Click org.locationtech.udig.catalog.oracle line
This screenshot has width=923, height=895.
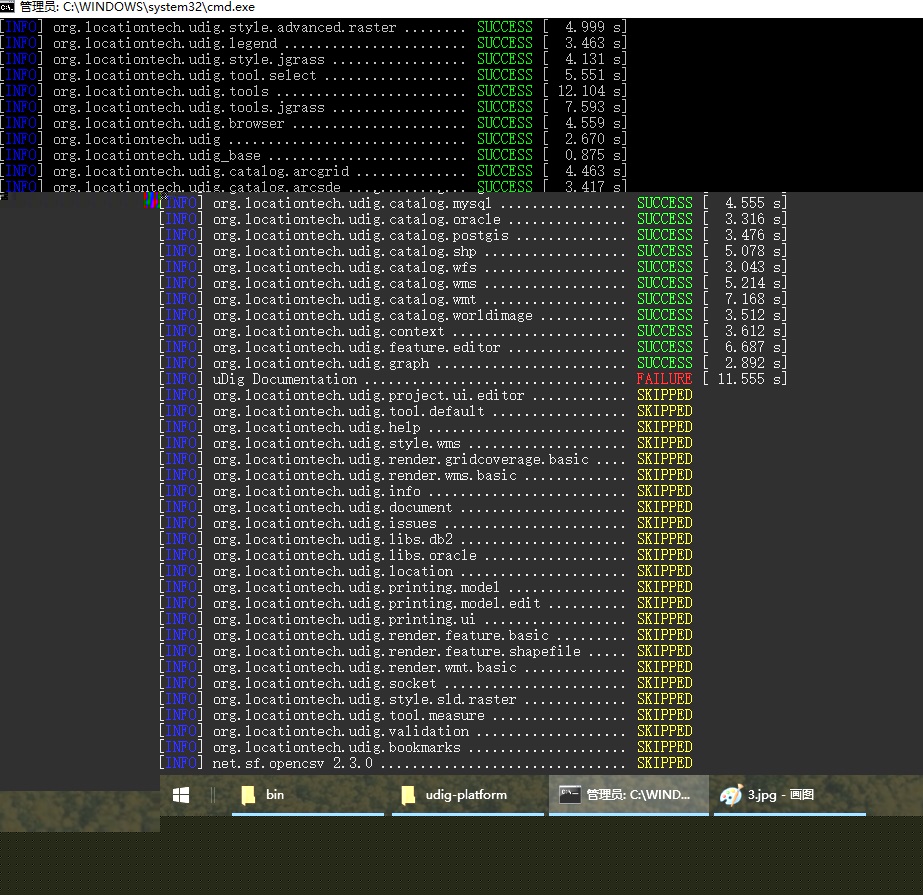[473, 219]
